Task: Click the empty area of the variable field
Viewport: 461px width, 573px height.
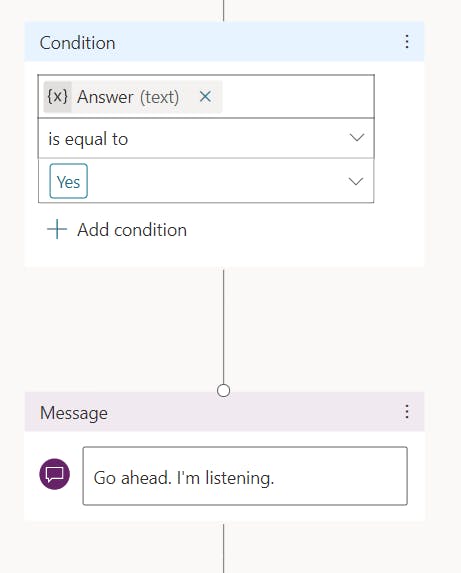Action: pyautogui.click(x=298, y=97)
